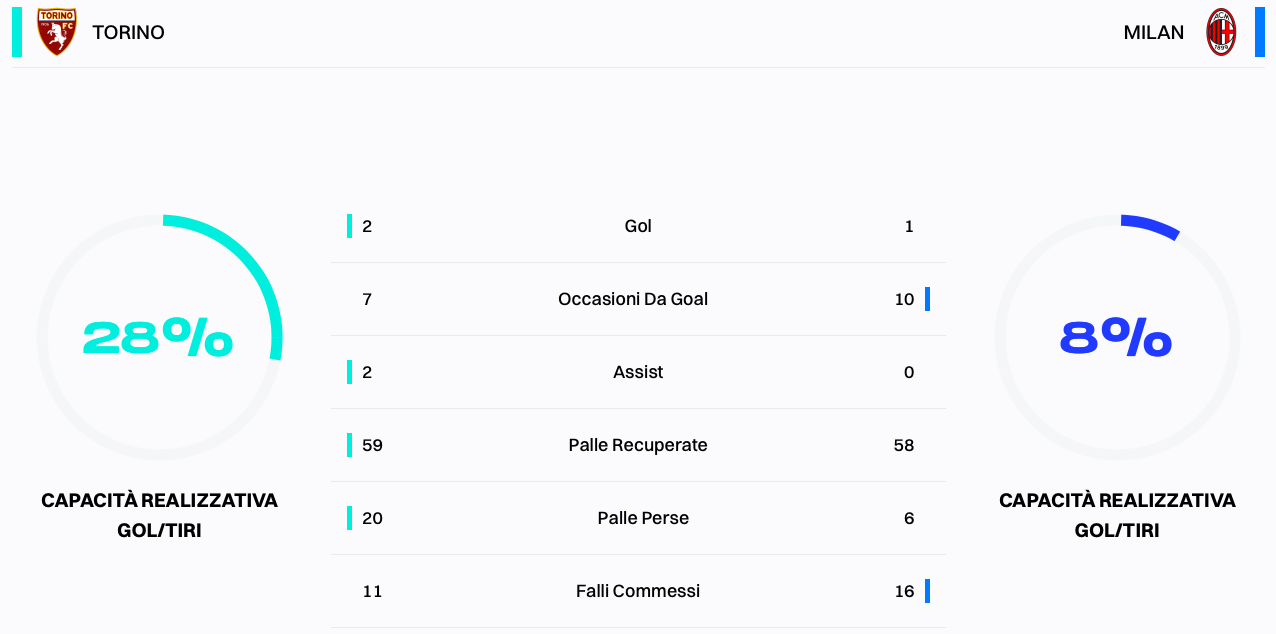This screenshot has width=1276, height=634.
Task: Click the Assist statistic label
Action: [638, 372]
